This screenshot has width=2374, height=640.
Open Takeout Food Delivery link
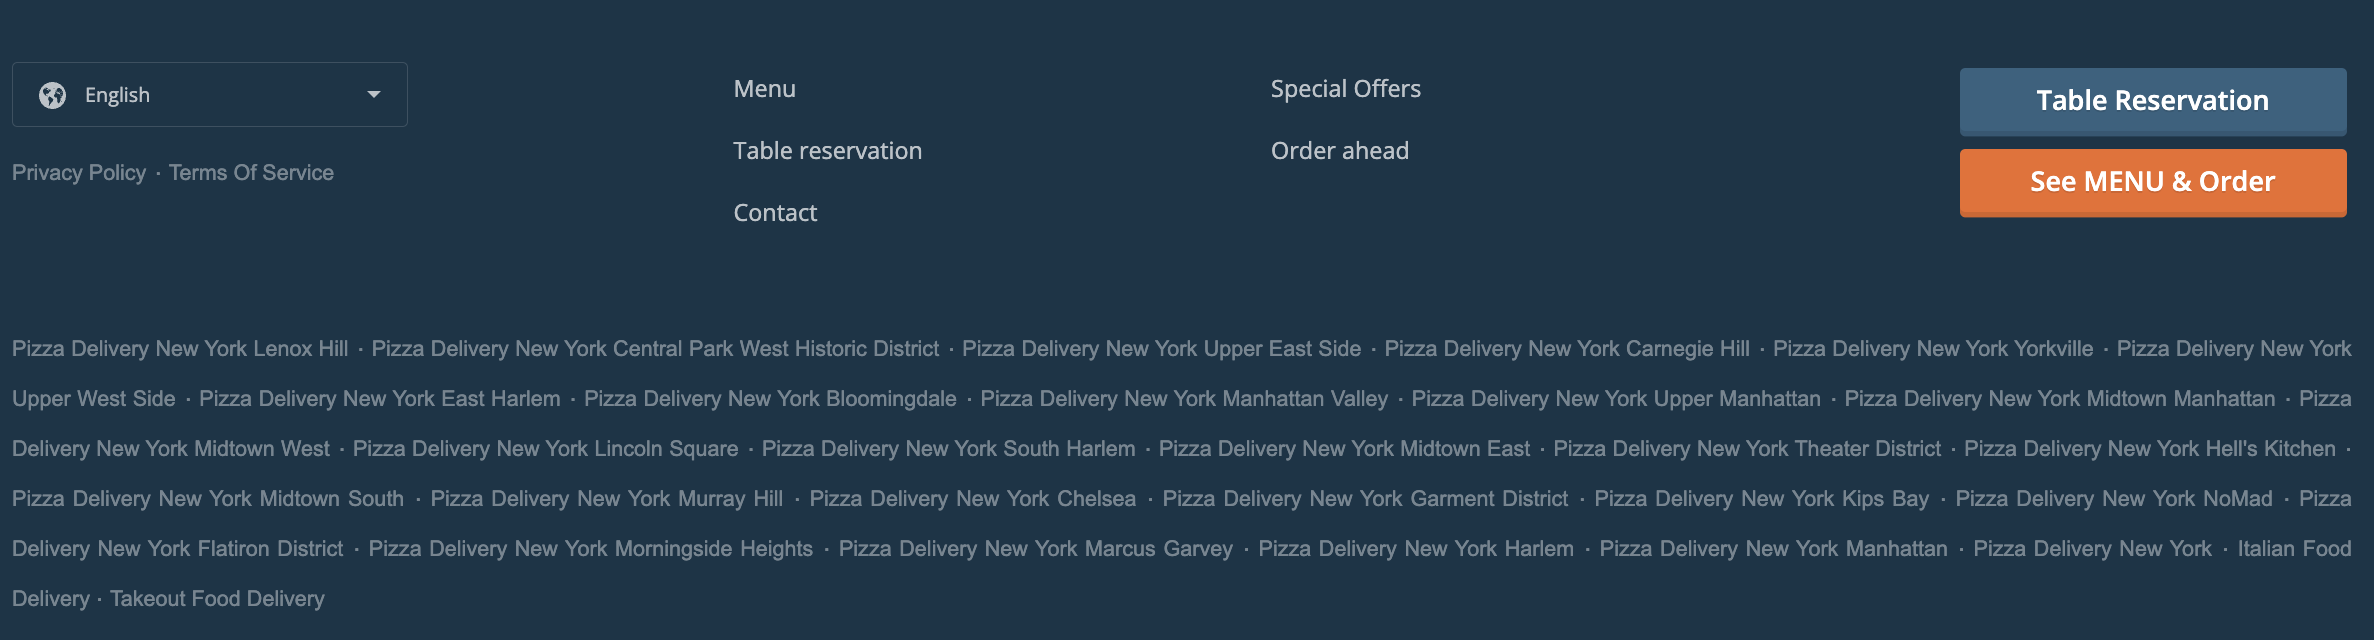(x=217, y=599)
